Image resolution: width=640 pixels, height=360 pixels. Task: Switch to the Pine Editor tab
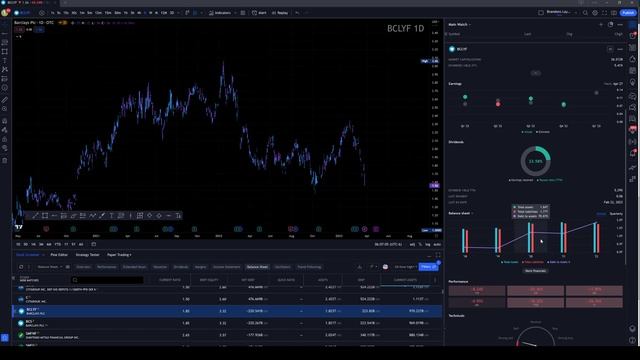coord(59,255)
